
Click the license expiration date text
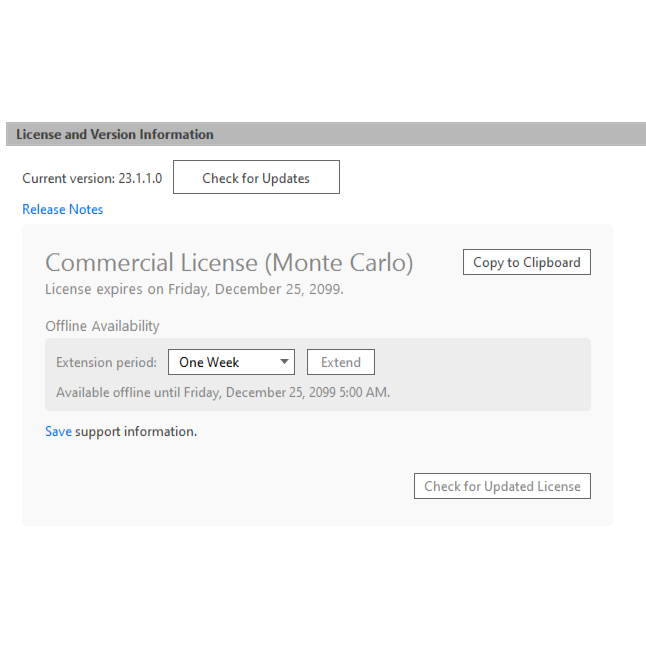tap(194, 289)
